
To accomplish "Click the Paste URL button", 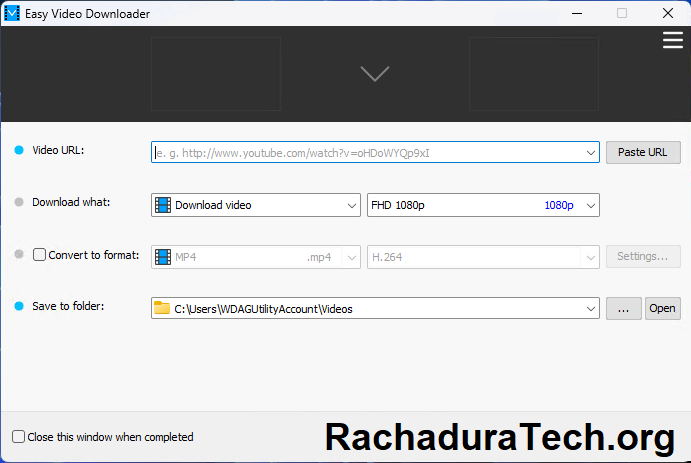I will [x=643, y=152].
